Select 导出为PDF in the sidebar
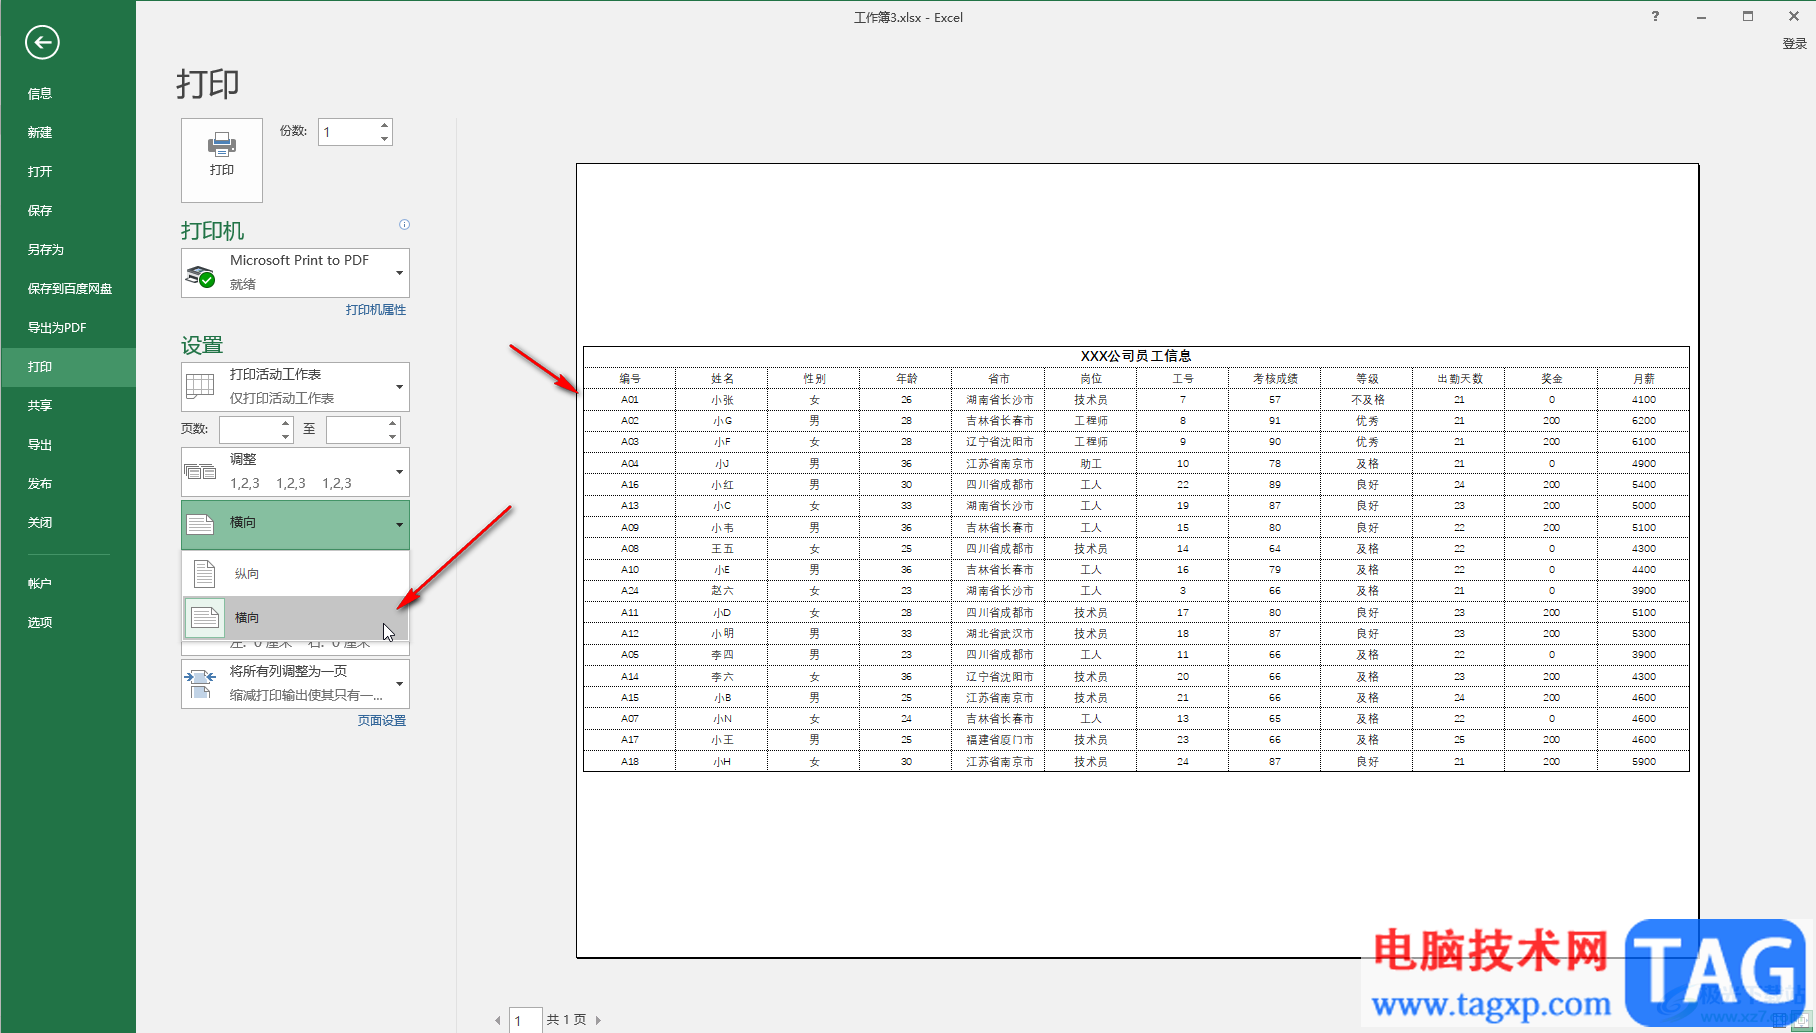The image size is (1816, 1033). click(68, 327)
